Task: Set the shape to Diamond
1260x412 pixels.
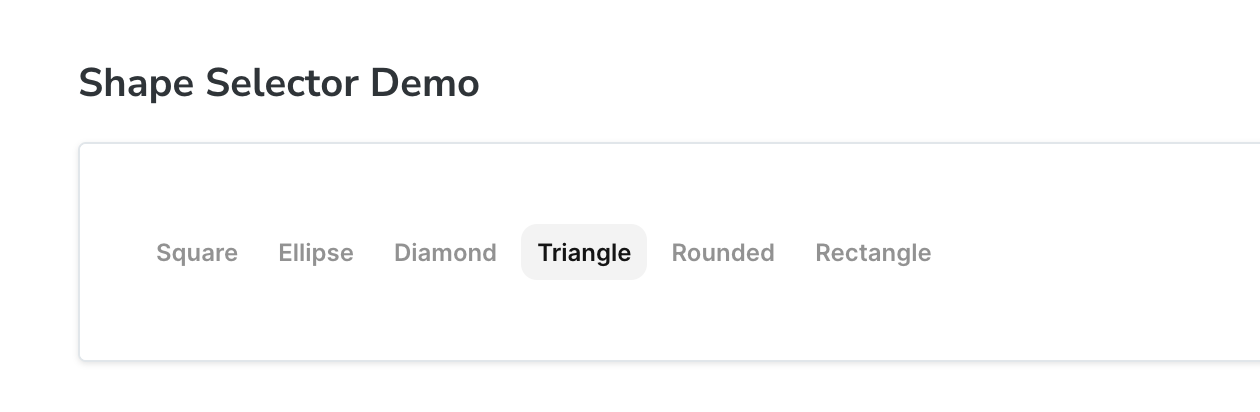Action: [x=445, y=253]
